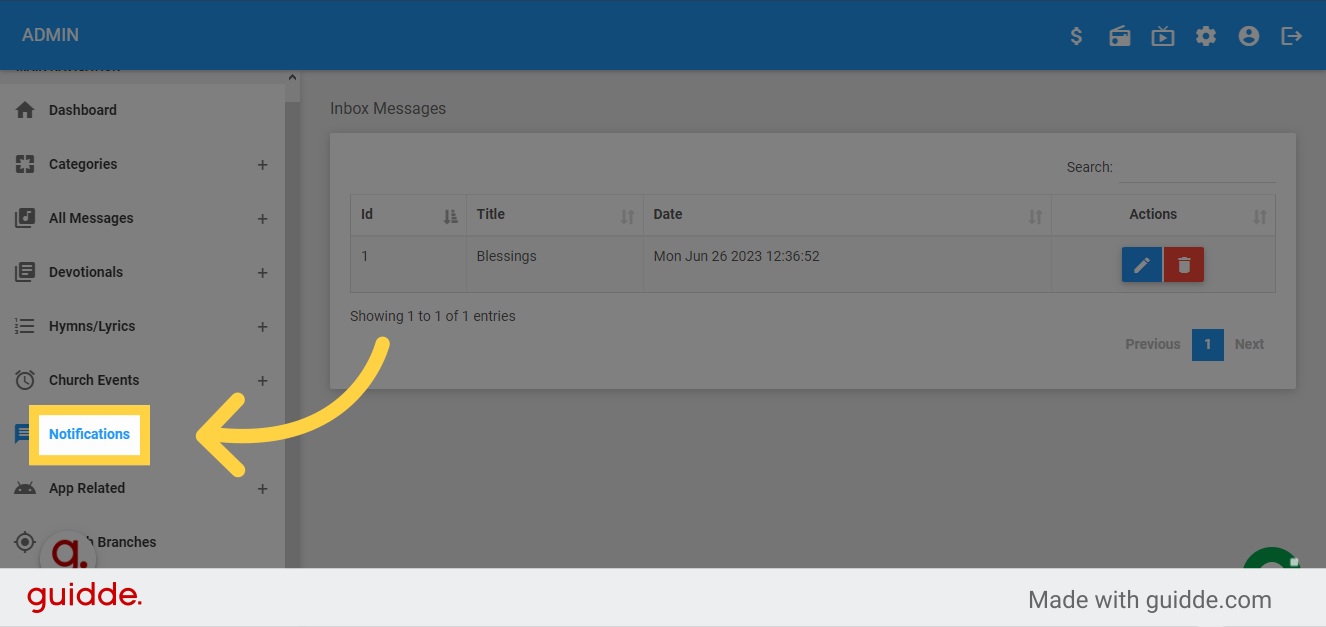The image size is (1326, 627).
Task: Delete the Blessings message with the trash icon
Action: [x=1183, y=264]
